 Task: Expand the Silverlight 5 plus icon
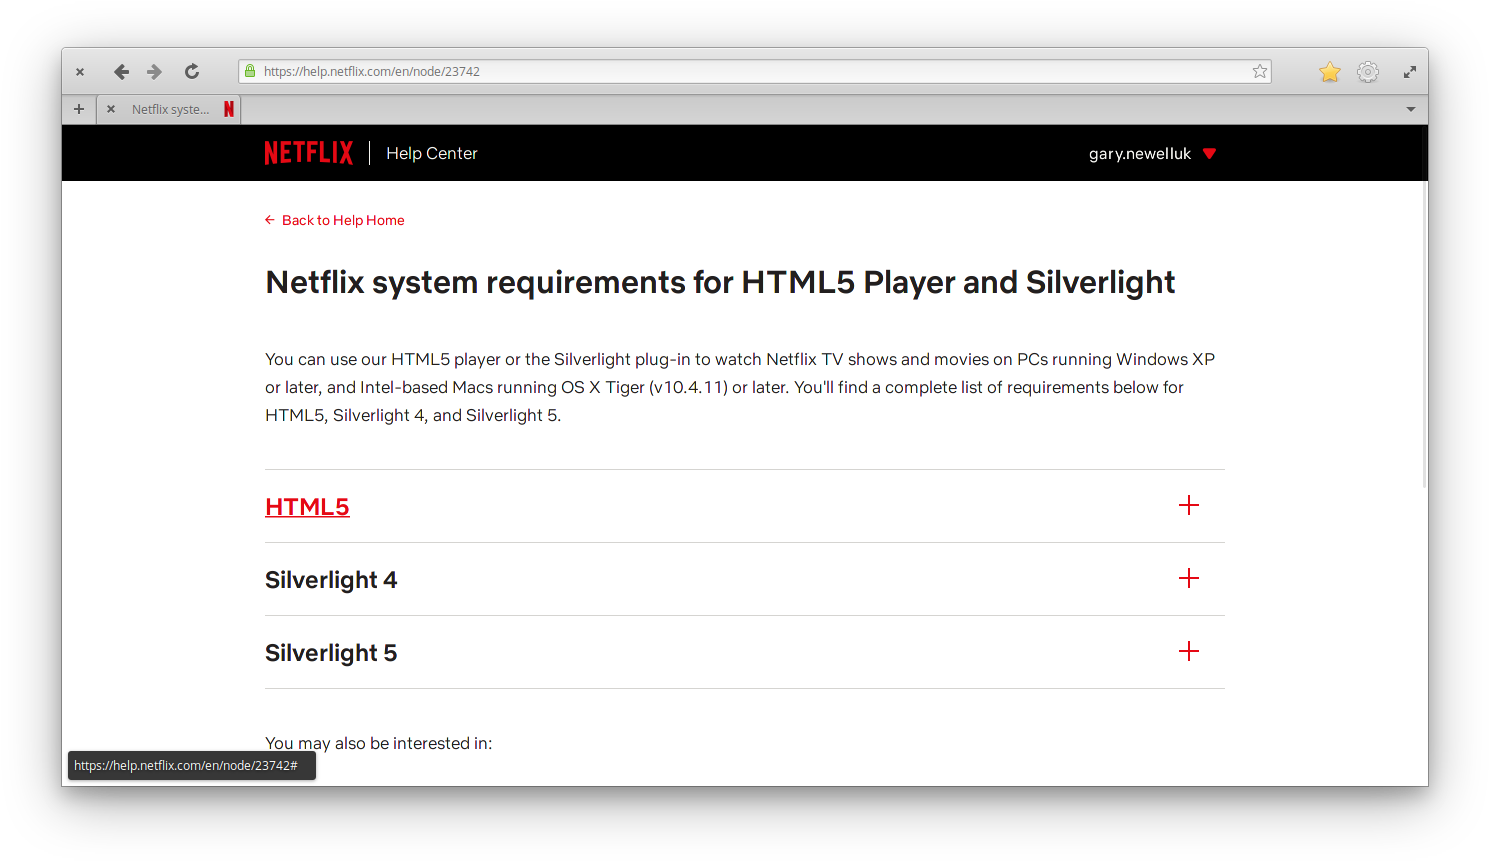[1188, 652]
